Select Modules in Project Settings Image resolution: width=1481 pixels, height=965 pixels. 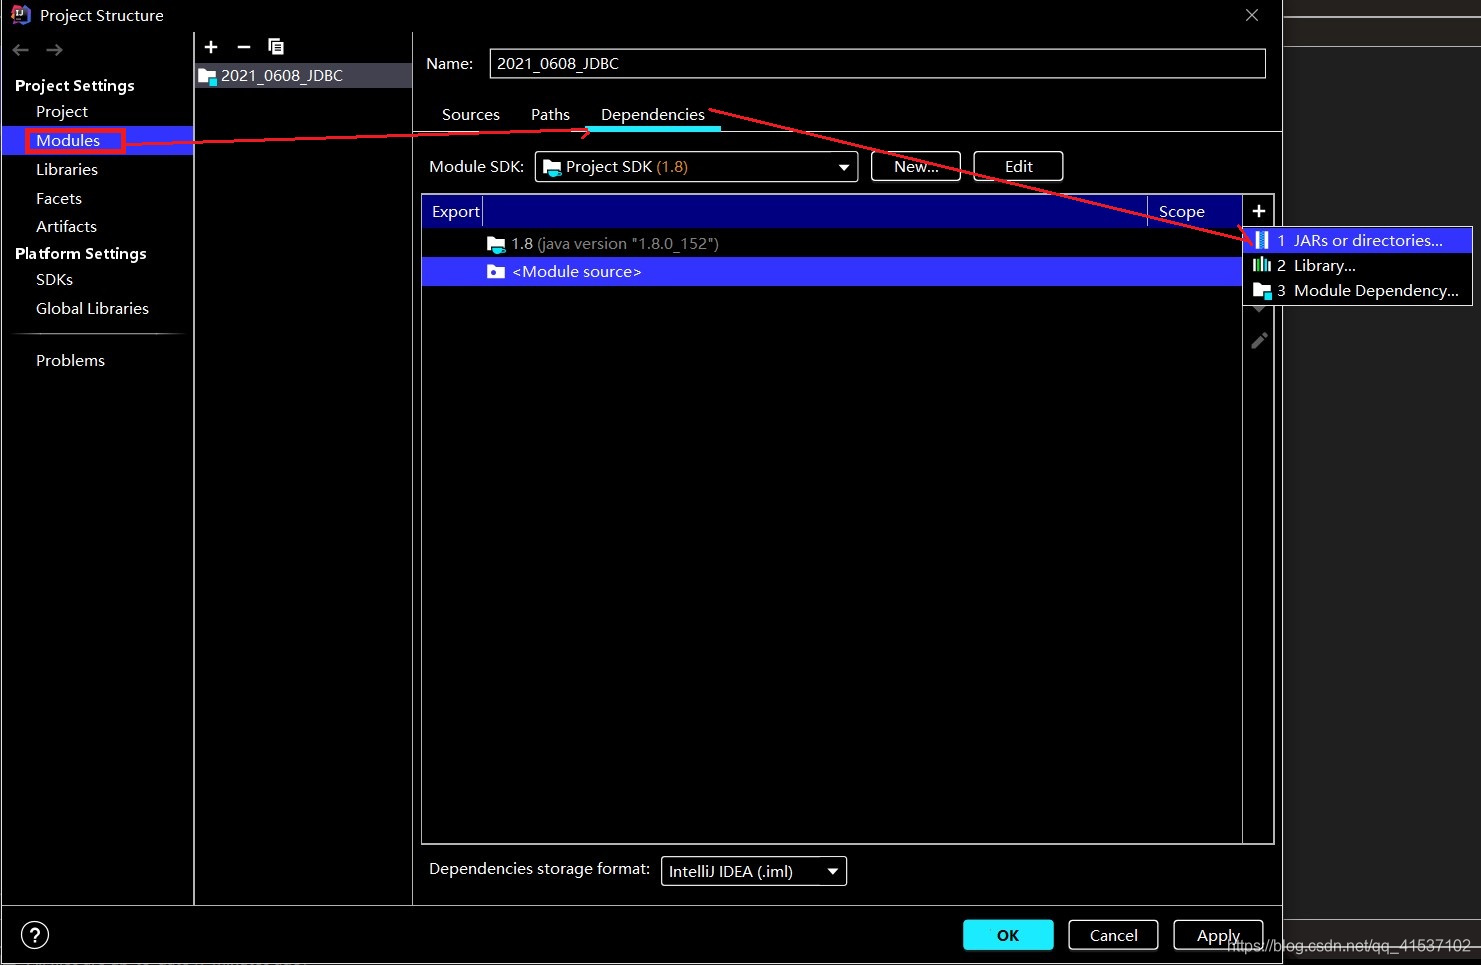(68, 140)
